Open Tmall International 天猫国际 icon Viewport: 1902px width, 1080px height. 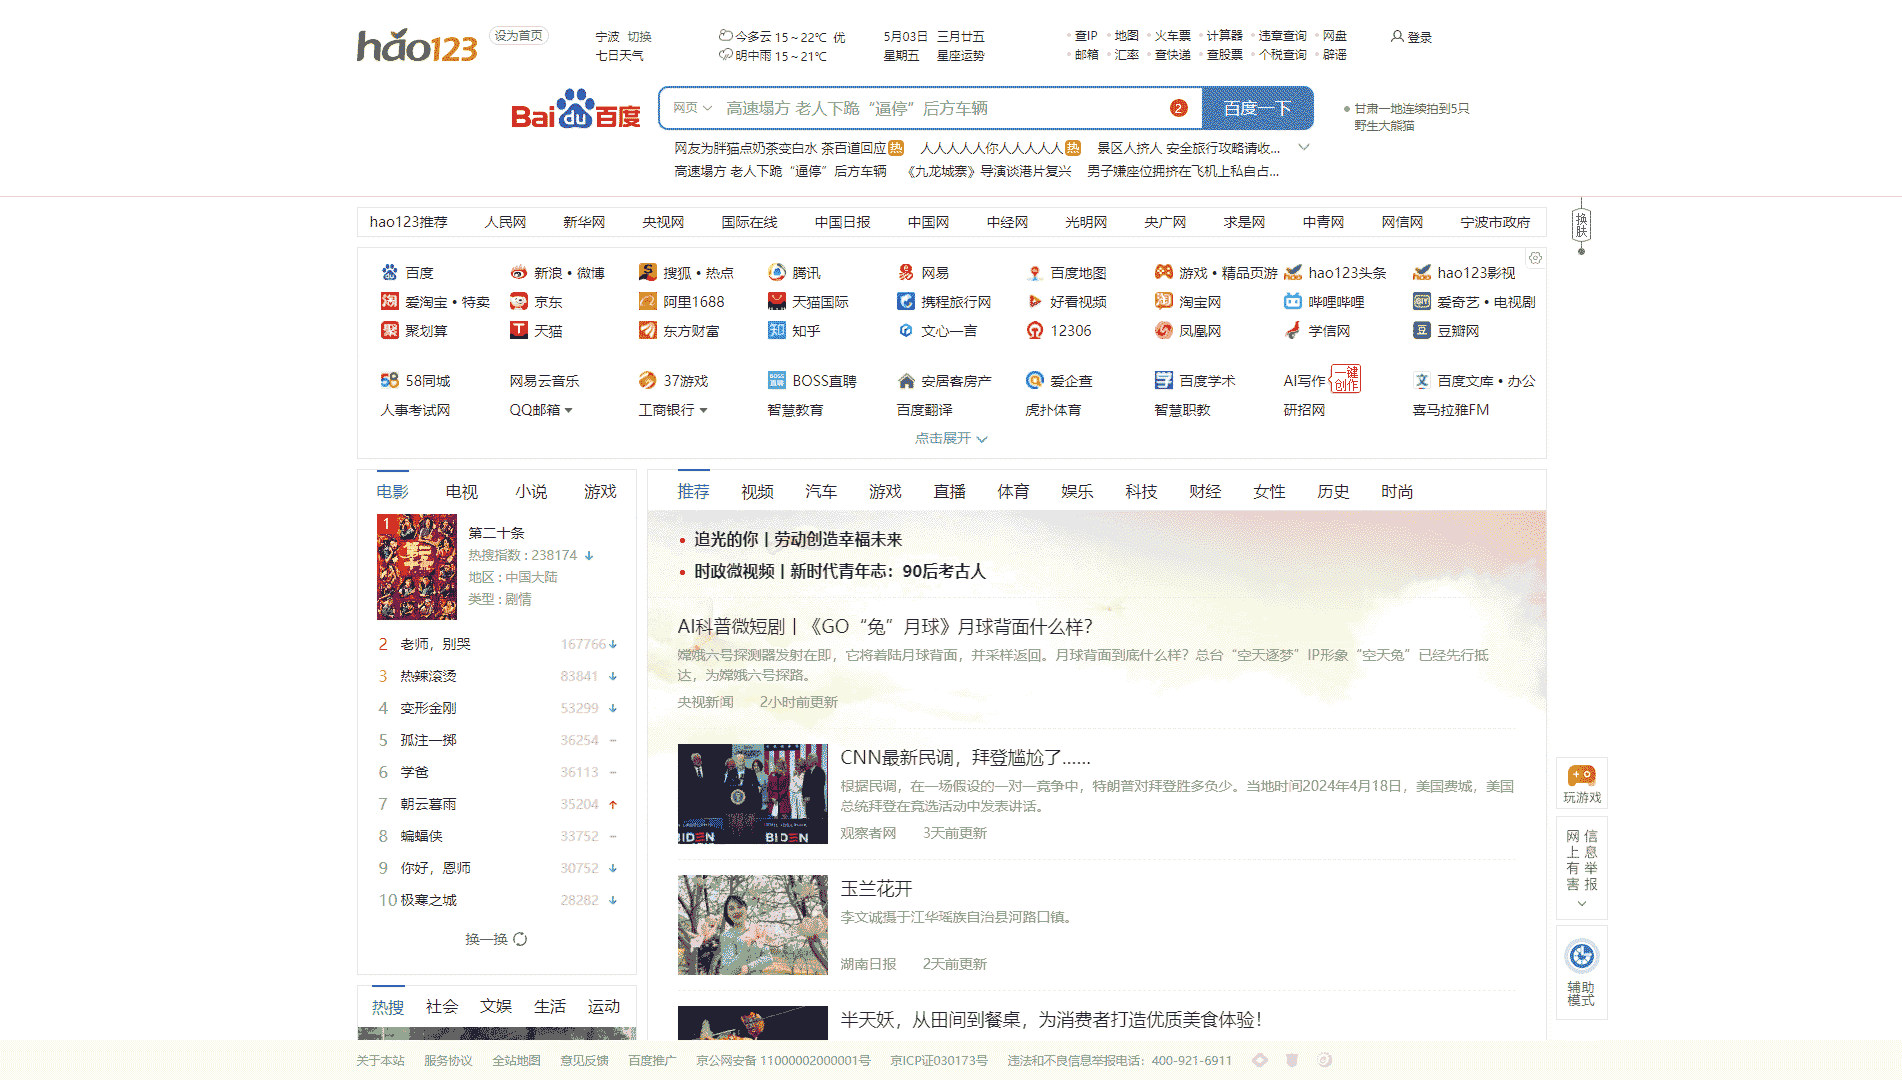coord(776,301)
